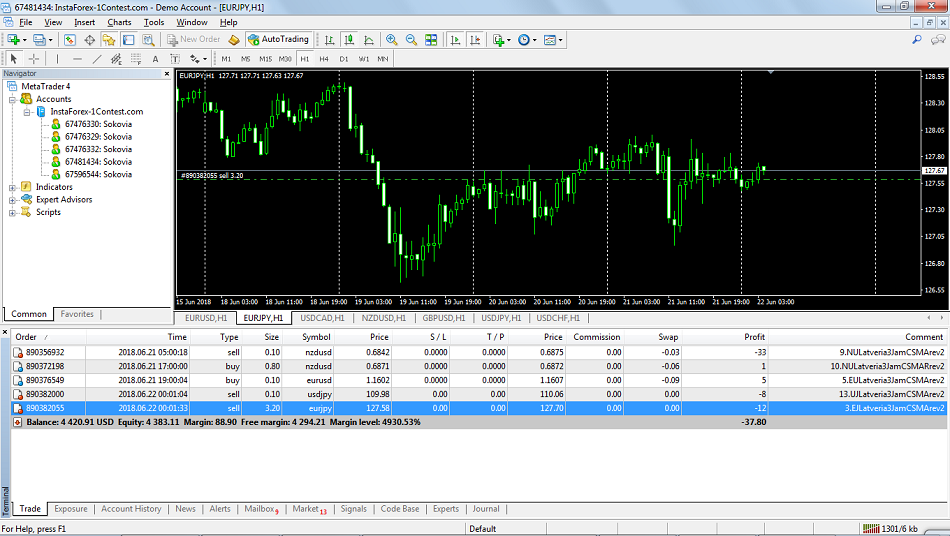This screenshot has width=950, height=536.
Task: Select the text label T tool
Action: point(174,59)
